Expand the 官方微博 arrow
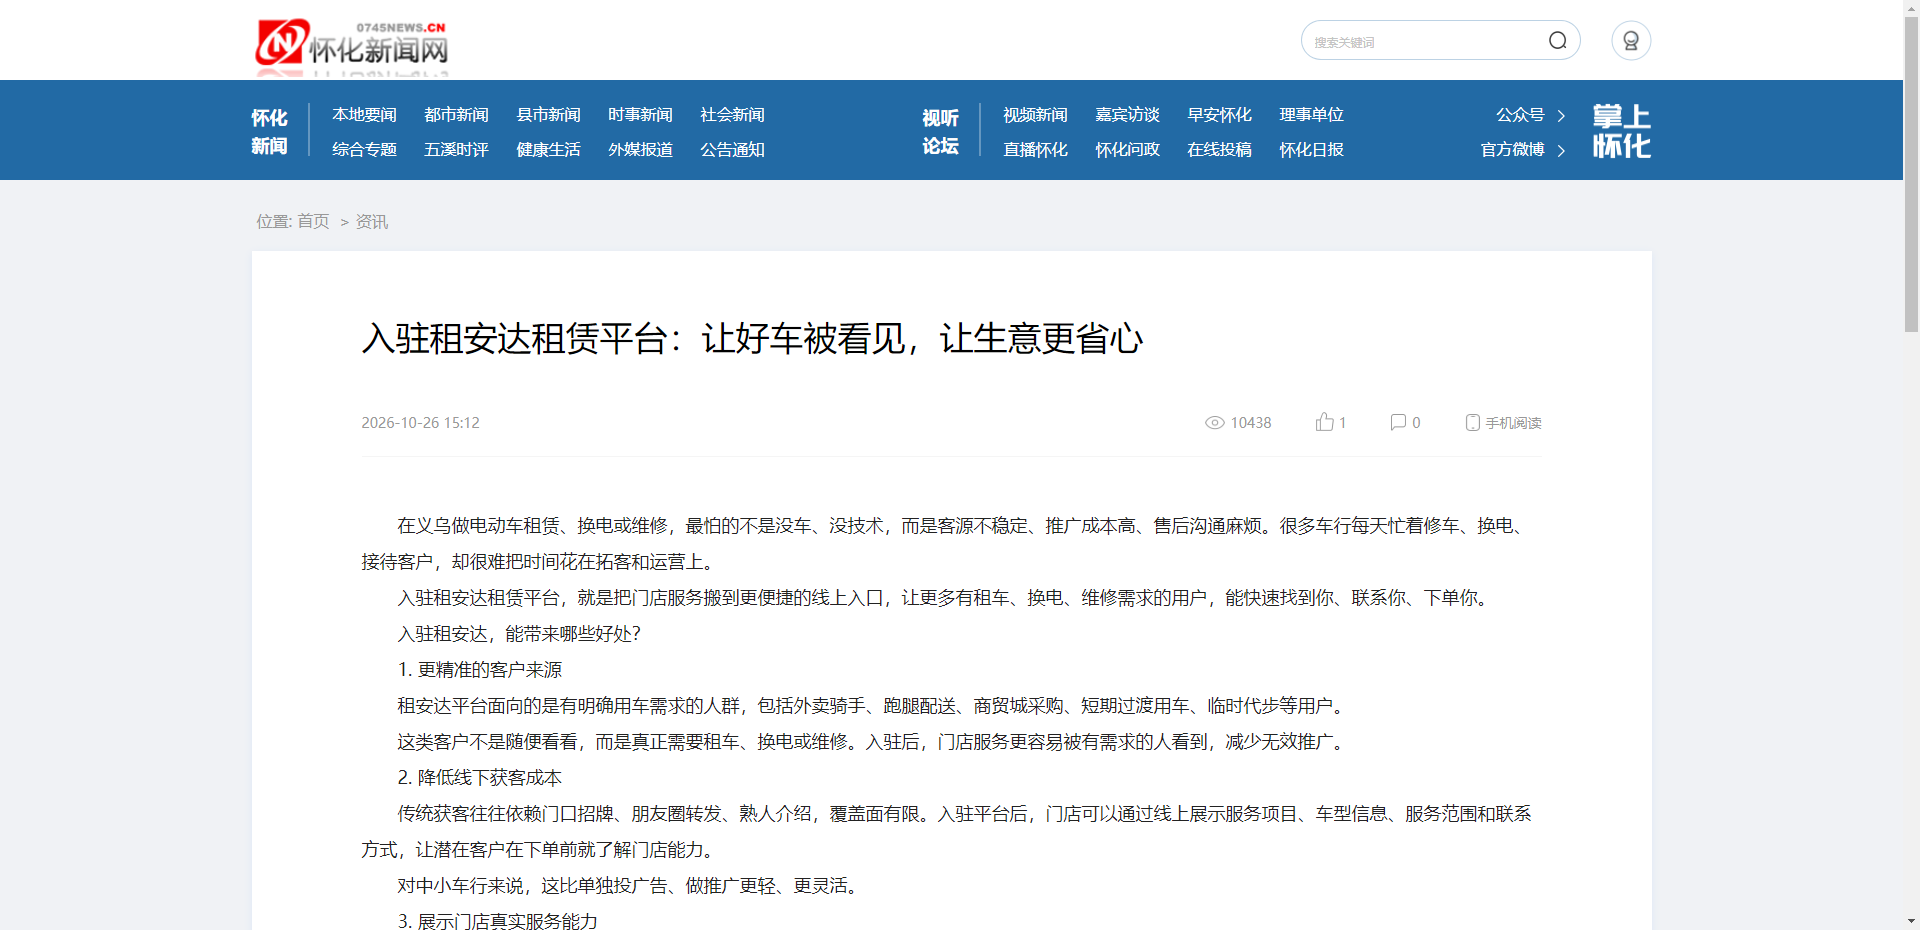 [1561, 150]
